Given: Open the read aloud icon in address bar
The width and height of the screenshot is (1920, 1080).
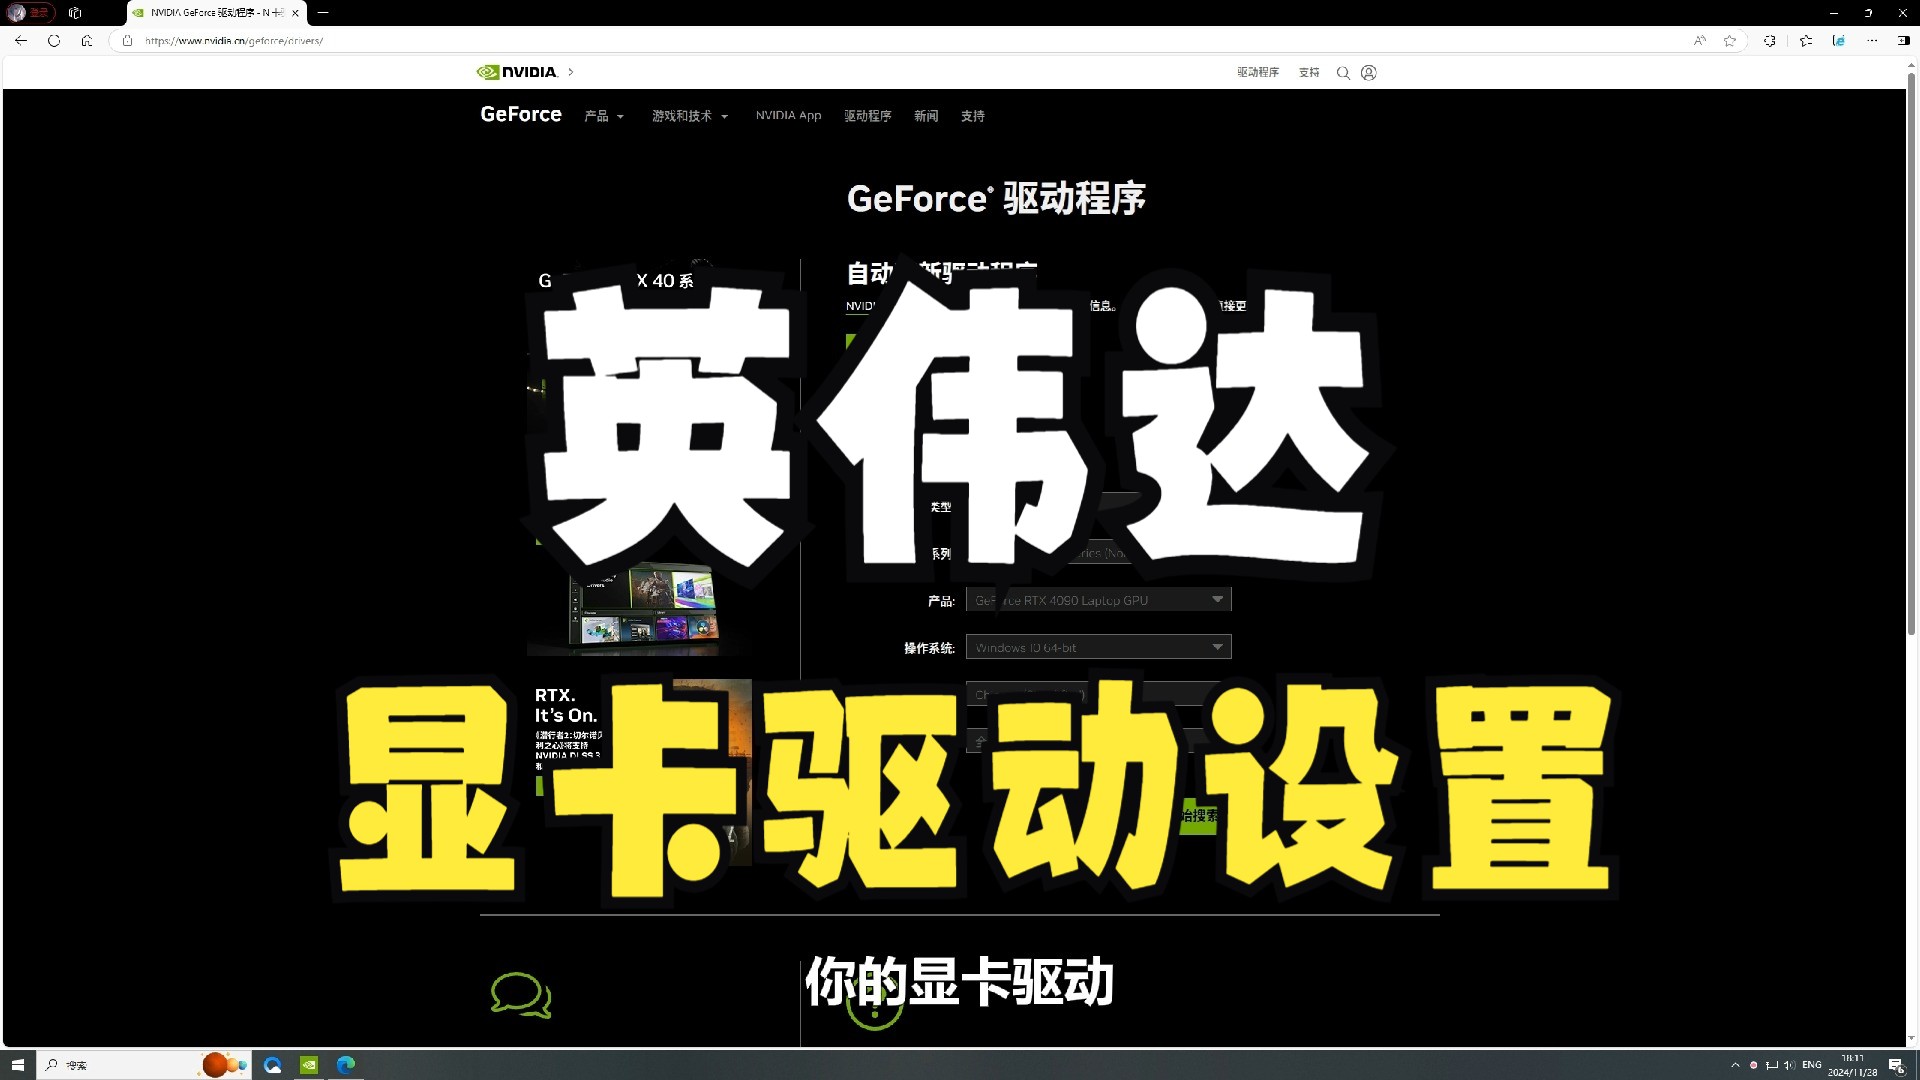Looking at the screenshot, I should pos(1699,41).
